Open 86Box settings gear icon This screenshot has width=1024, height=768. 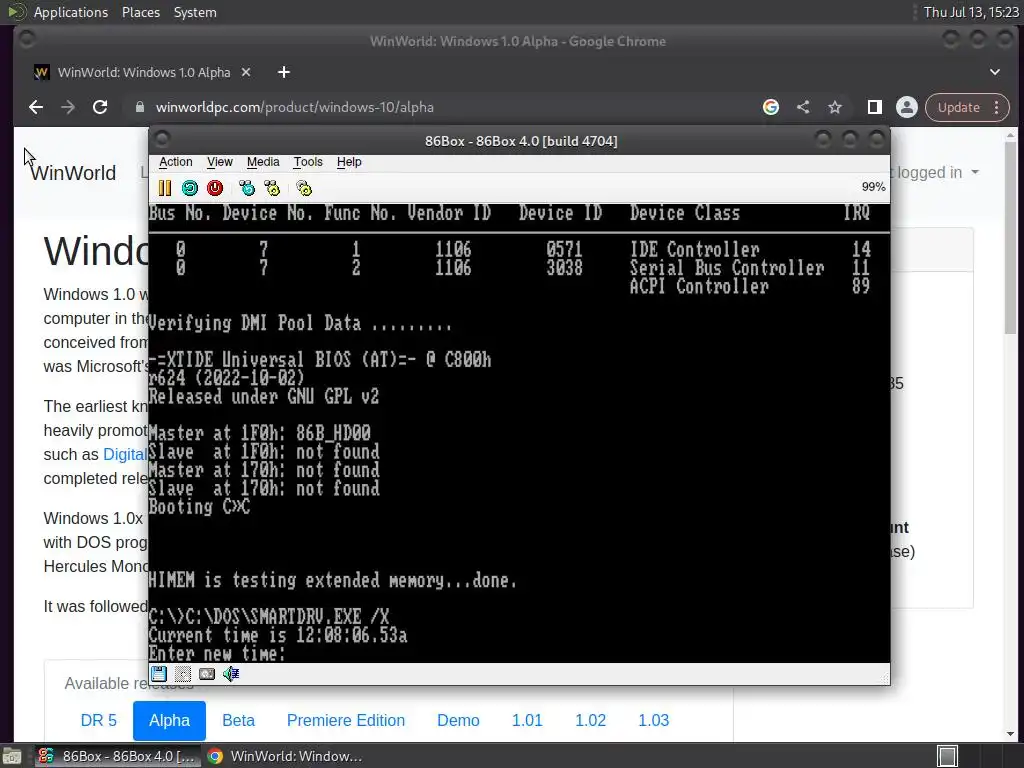point(304,189)
